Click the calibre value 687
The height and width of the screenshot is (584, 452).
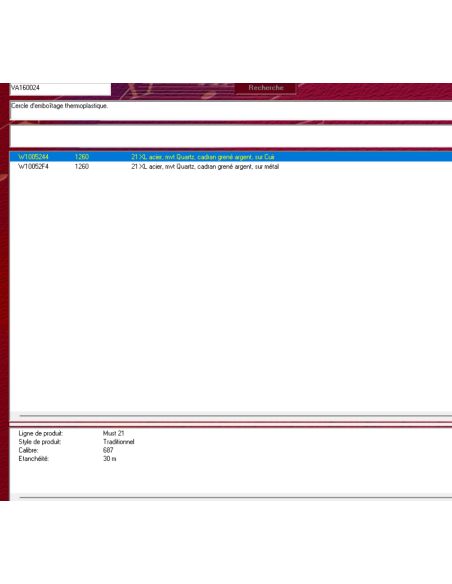pyautogui.click(x=108, y=451)
